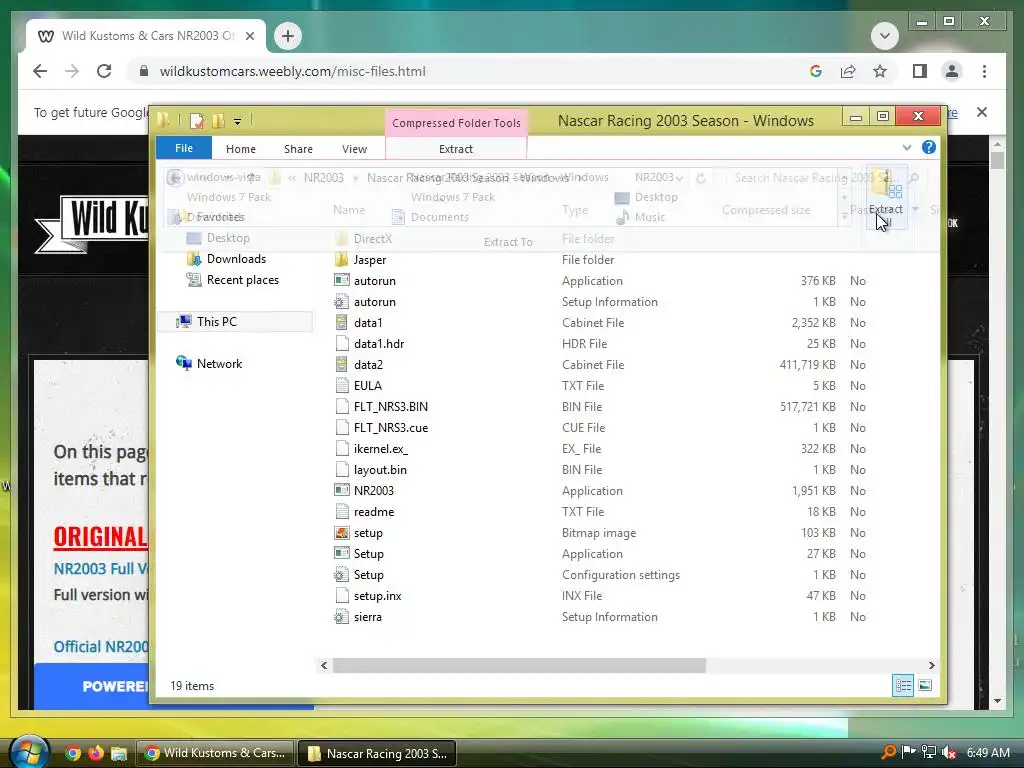
Task: Select the readme text file
Action: point(374,511)
